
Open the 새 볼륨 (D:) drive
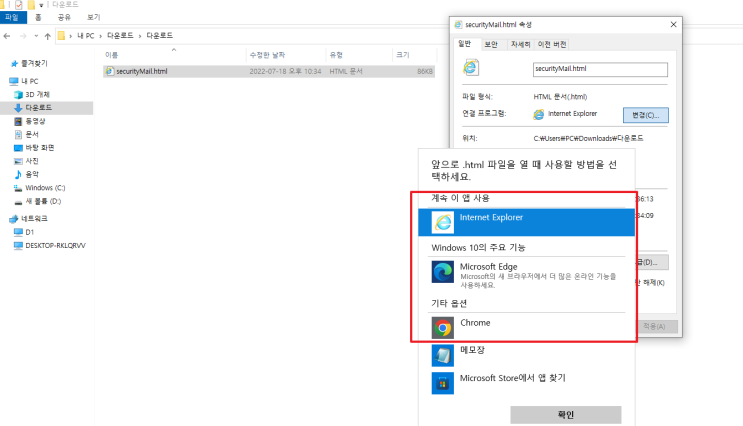pos(37,201)
